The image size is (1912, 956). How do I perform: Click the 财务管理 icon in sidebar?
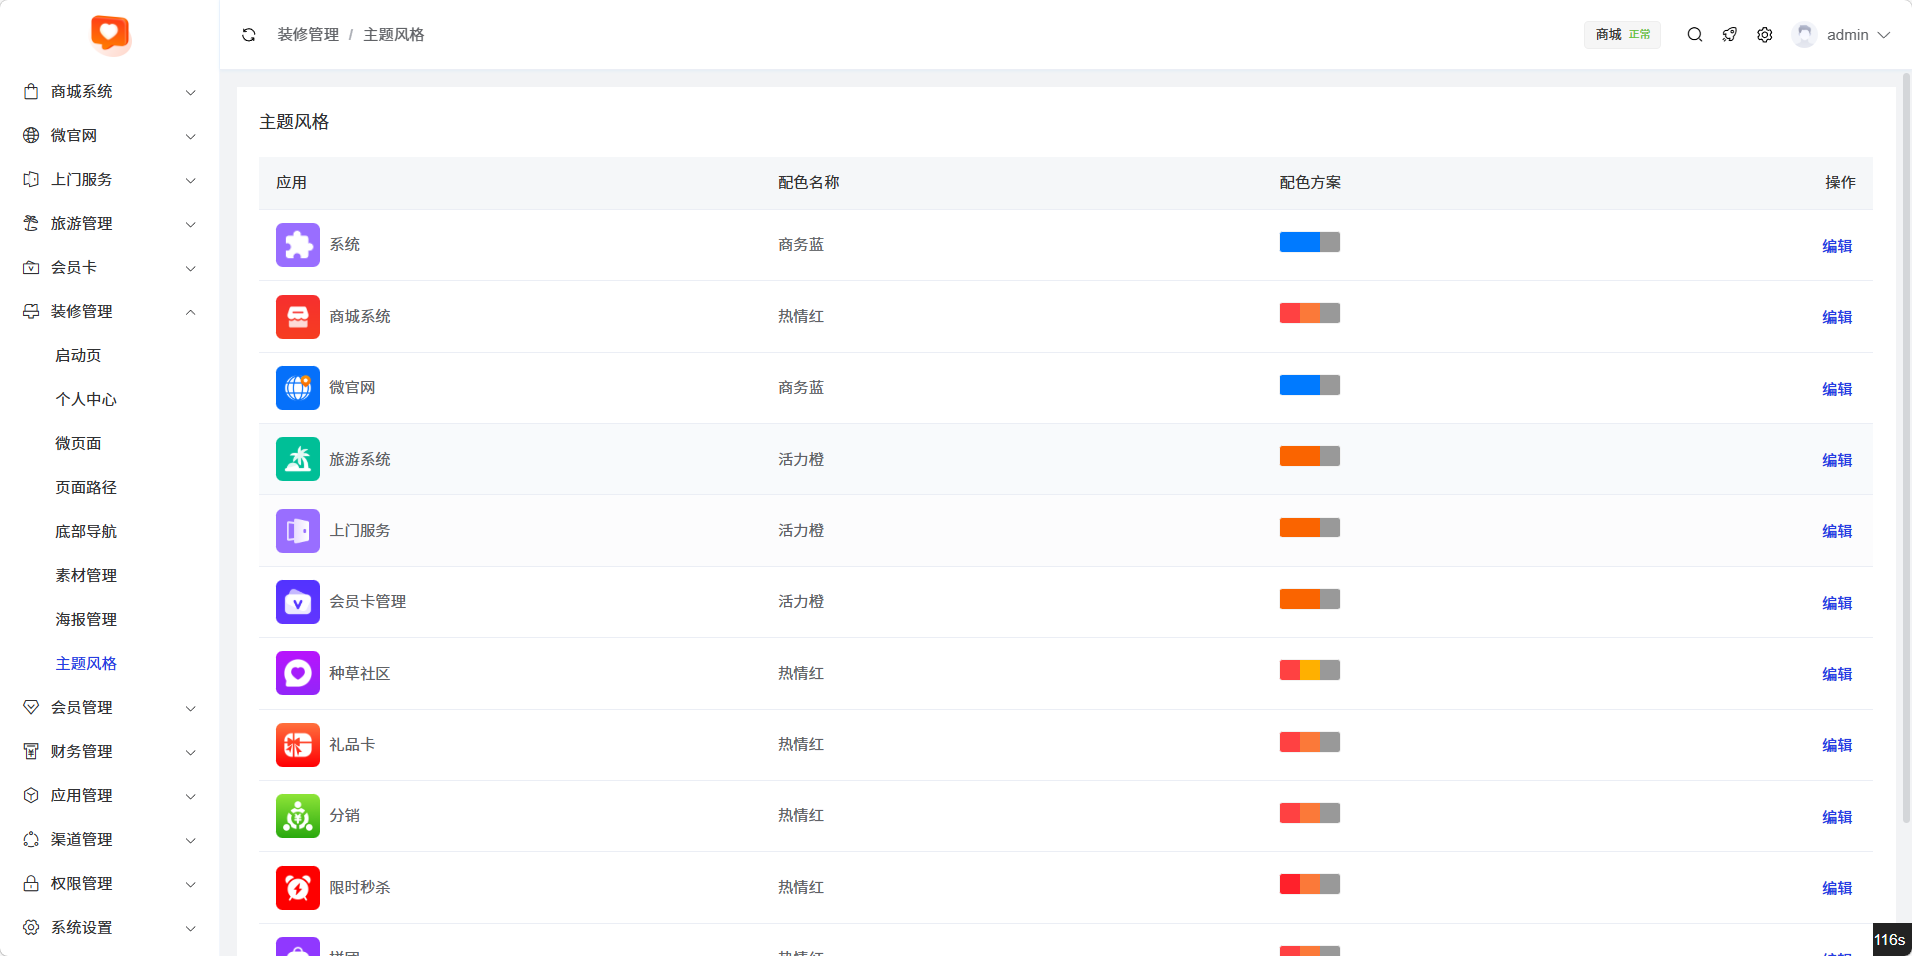click(31, 751)
